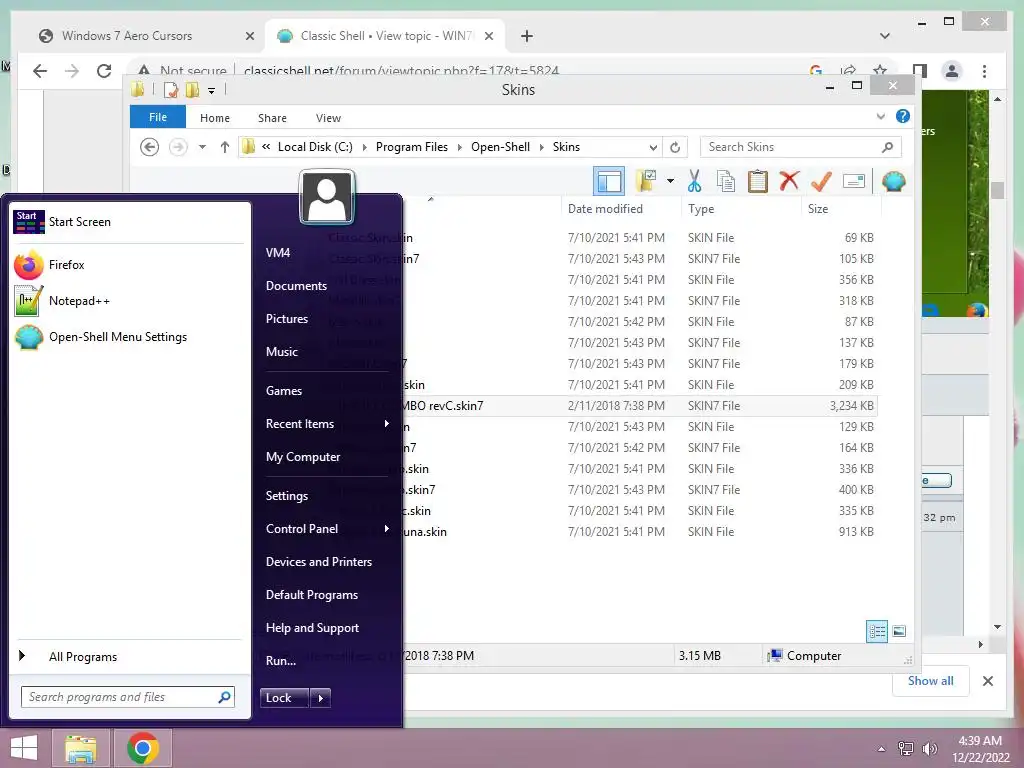Switch to Large icons view icon
1024x768 pixels.
(x=899, y=631)
